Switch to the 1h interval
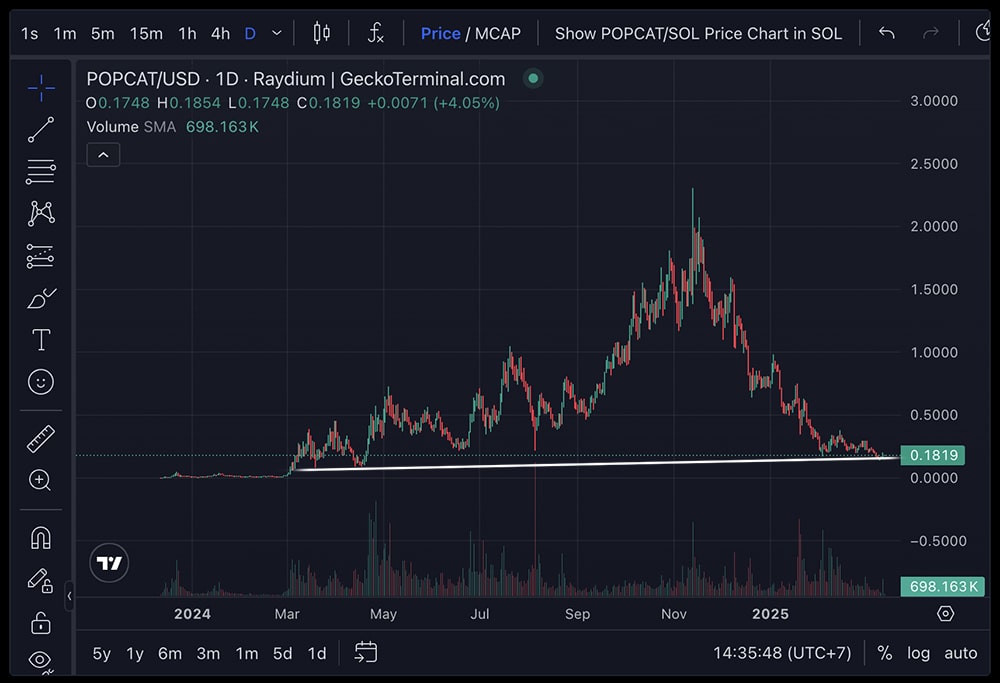This screenshot has height=683, width=1000. click(187, 33)
